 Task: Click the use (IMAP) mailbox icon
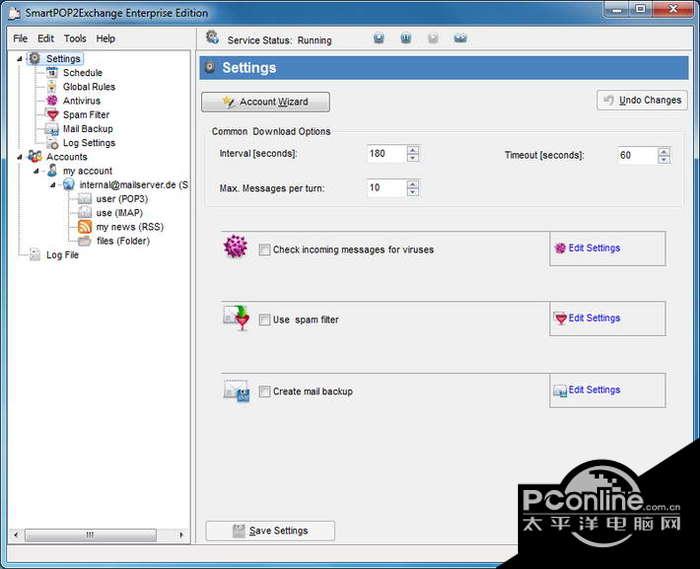pos(85,213)
